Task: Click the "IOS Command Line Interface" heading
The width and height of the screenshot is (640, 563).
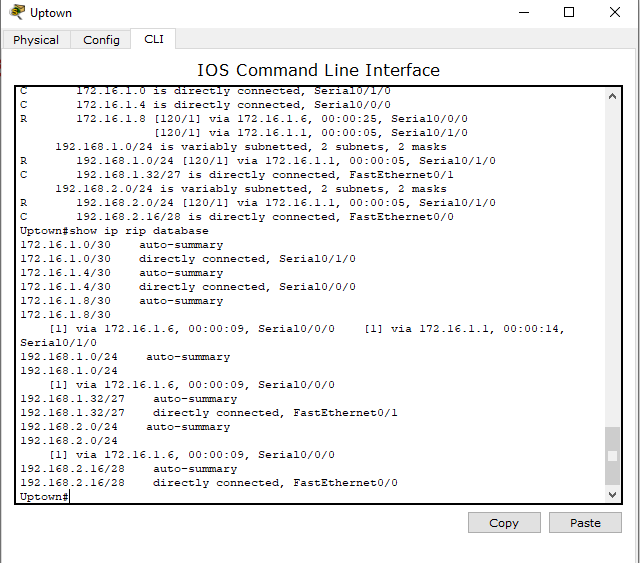Action: 318,70
